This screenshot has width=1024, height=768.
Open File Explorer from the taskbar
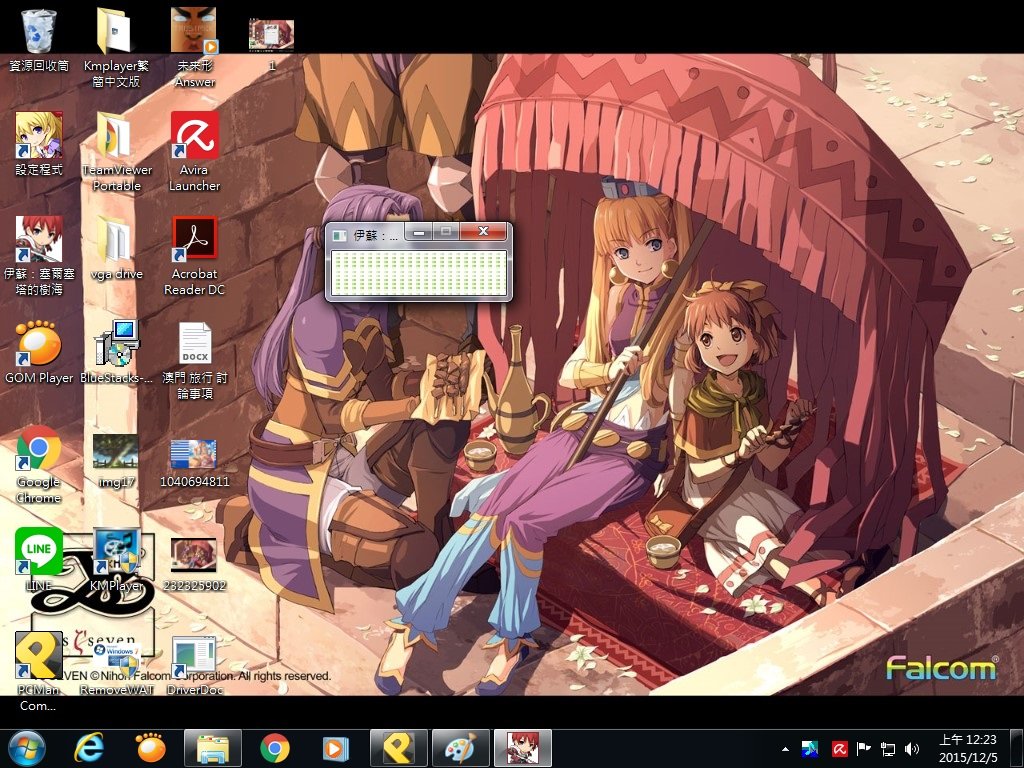pyautogui.click(x=212, y=748)
